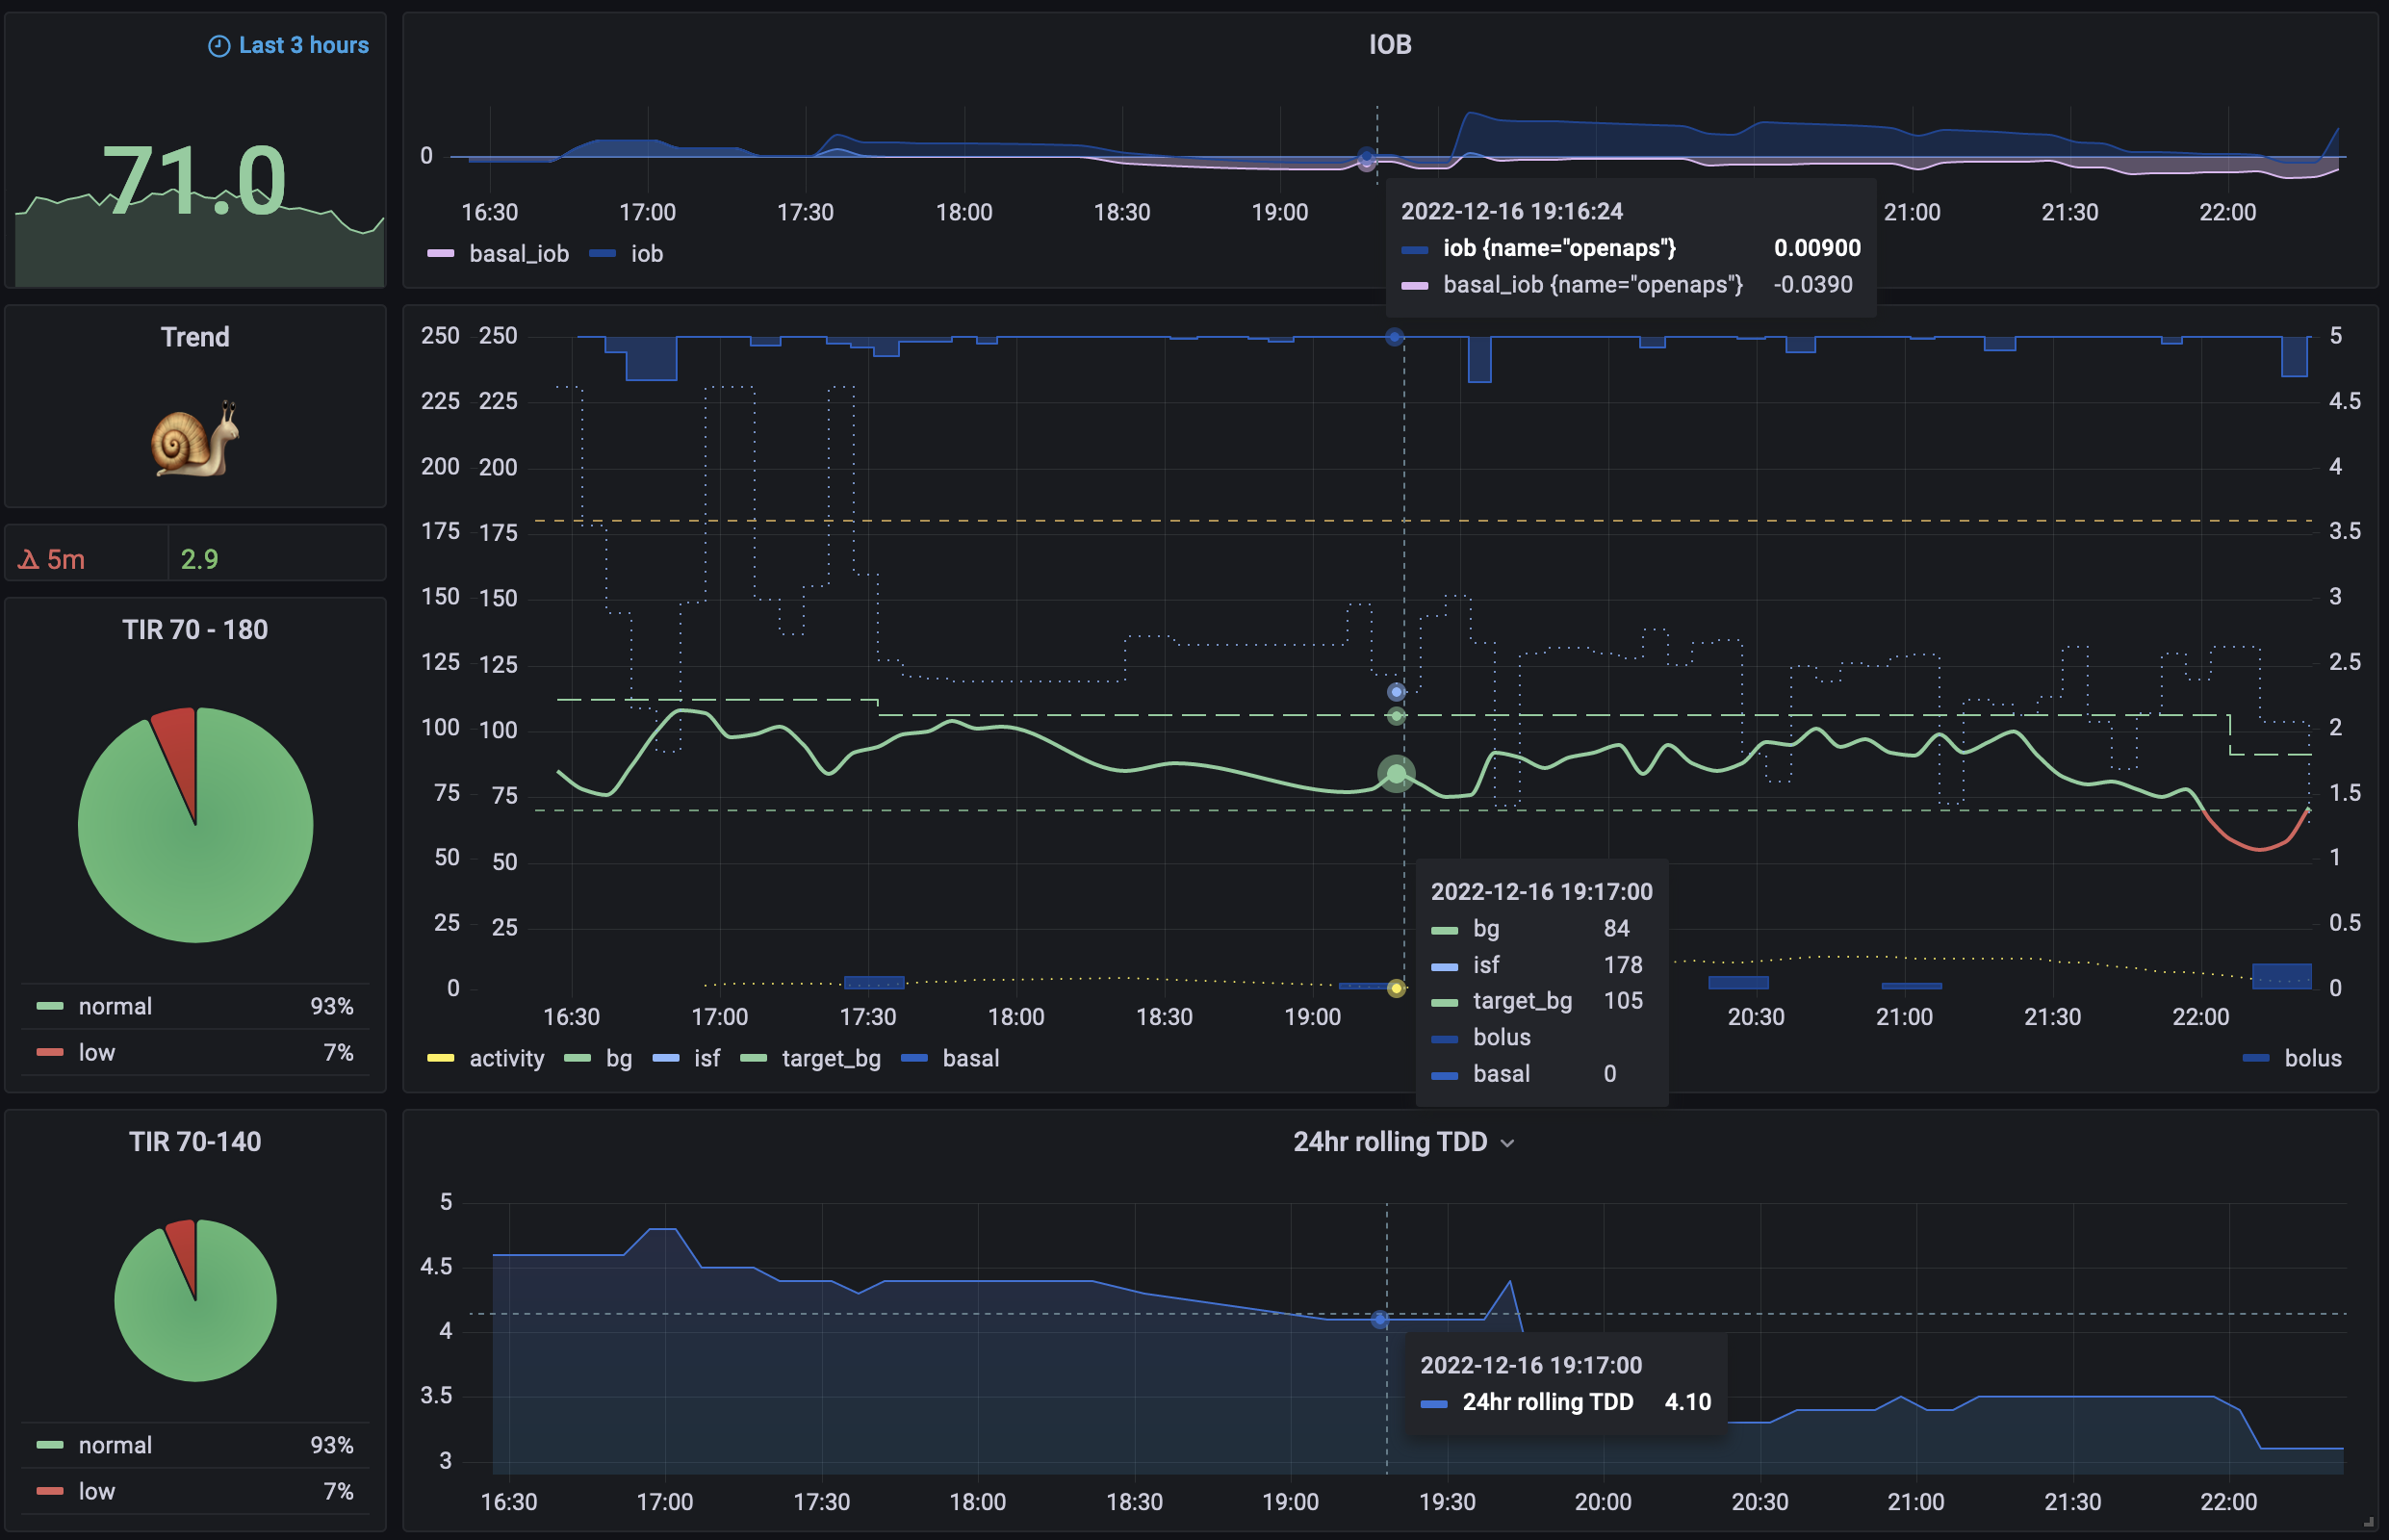Click the yellow activity data point marker

[x=1396, y=989]
